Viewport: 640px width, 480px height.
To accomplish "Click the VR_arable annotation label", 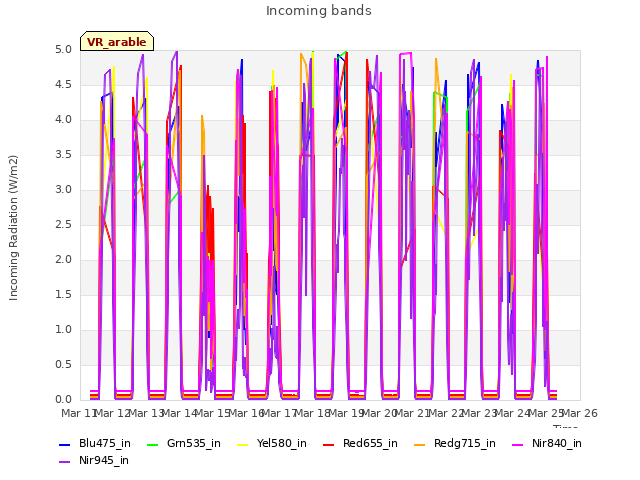I will pyautogui.click(x=117, y=42).
